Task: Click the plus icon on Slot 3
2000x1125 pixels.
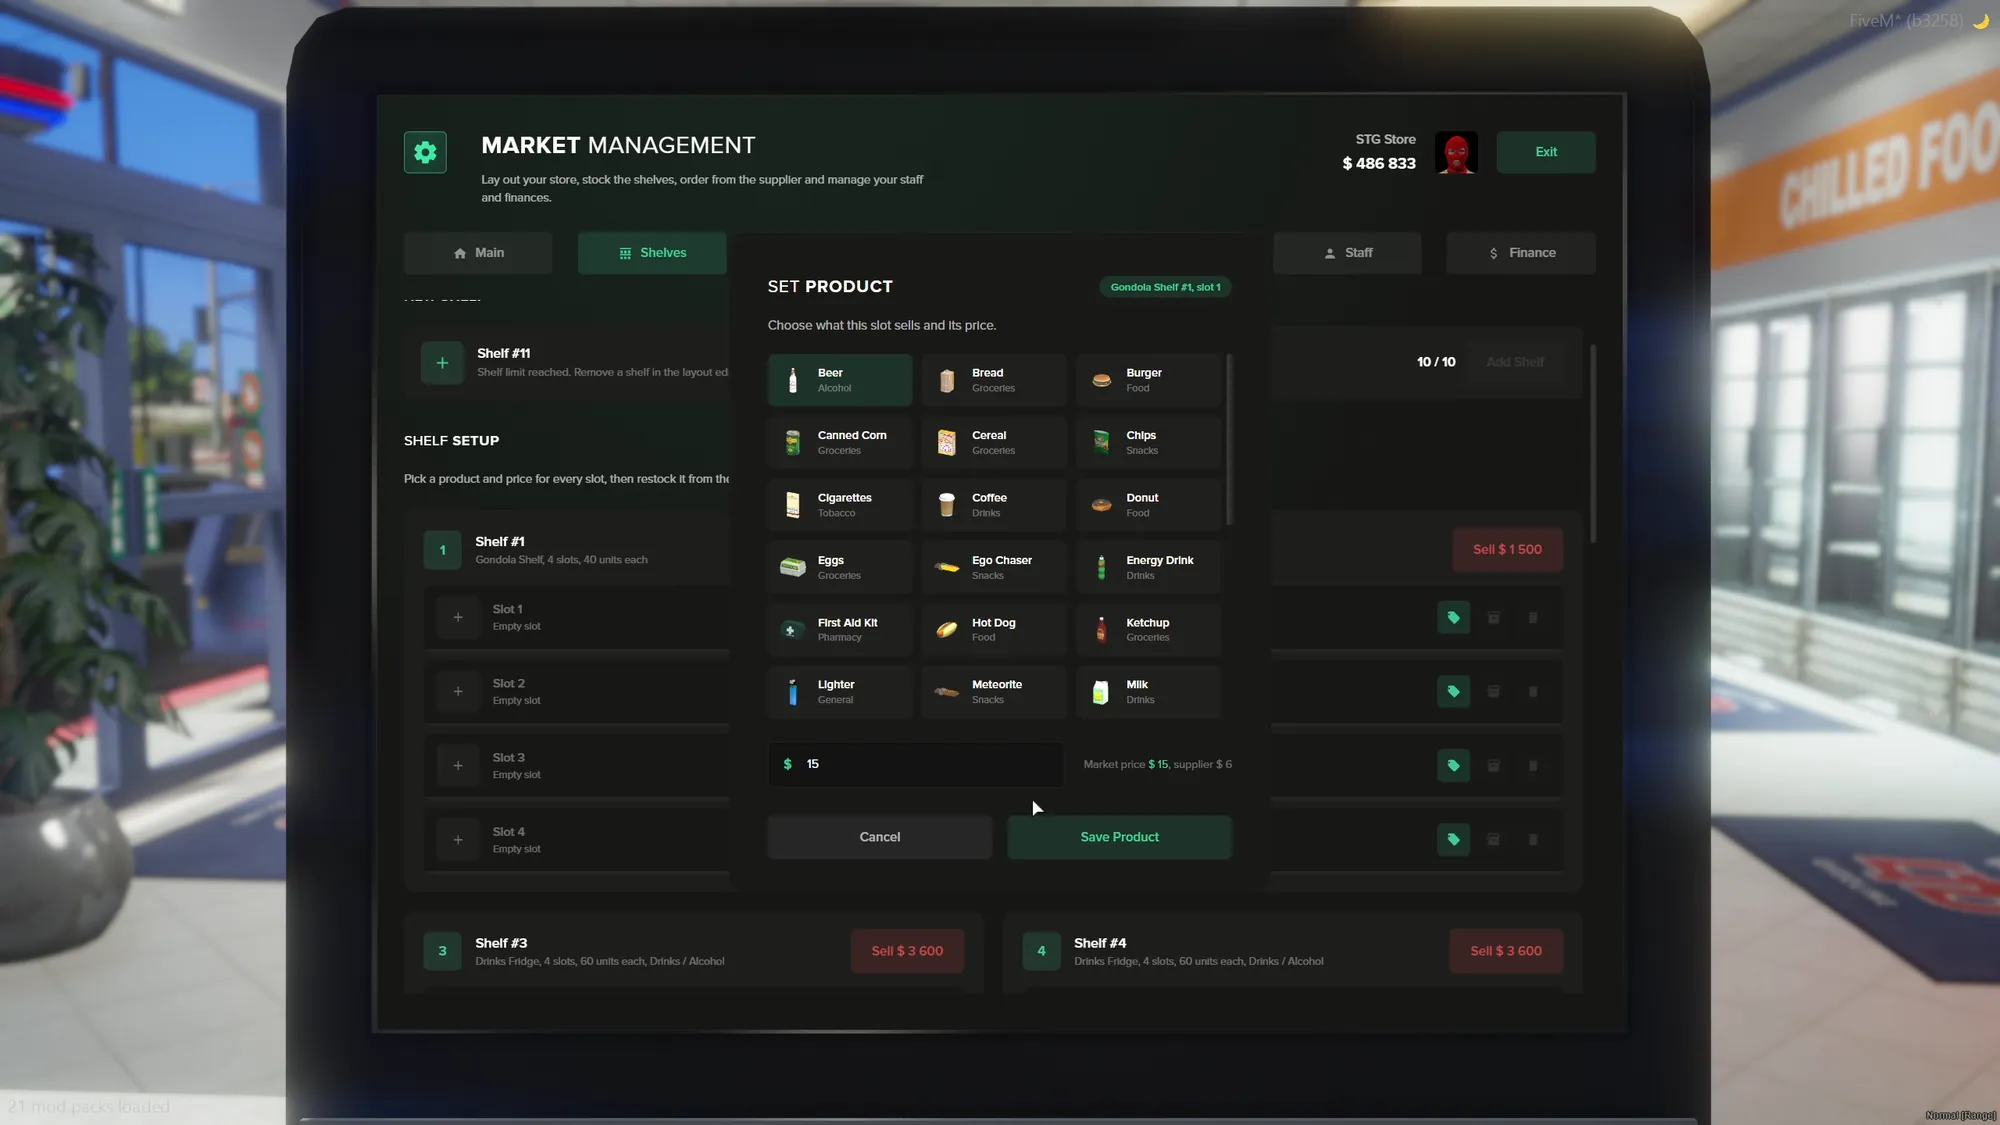Action: [x=458, y=766]
